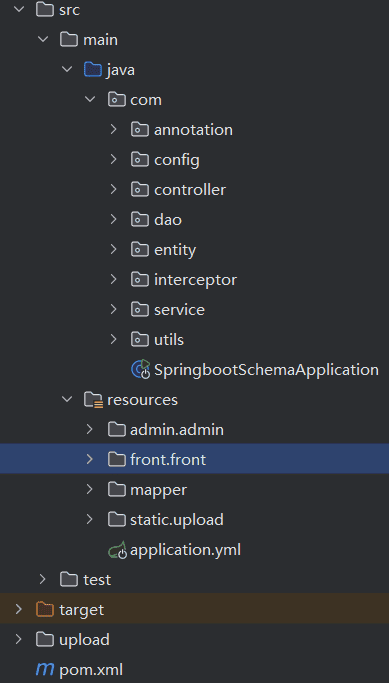Expand the front.front folder
Screen dimensions: 389x683
tap(90, 459)
